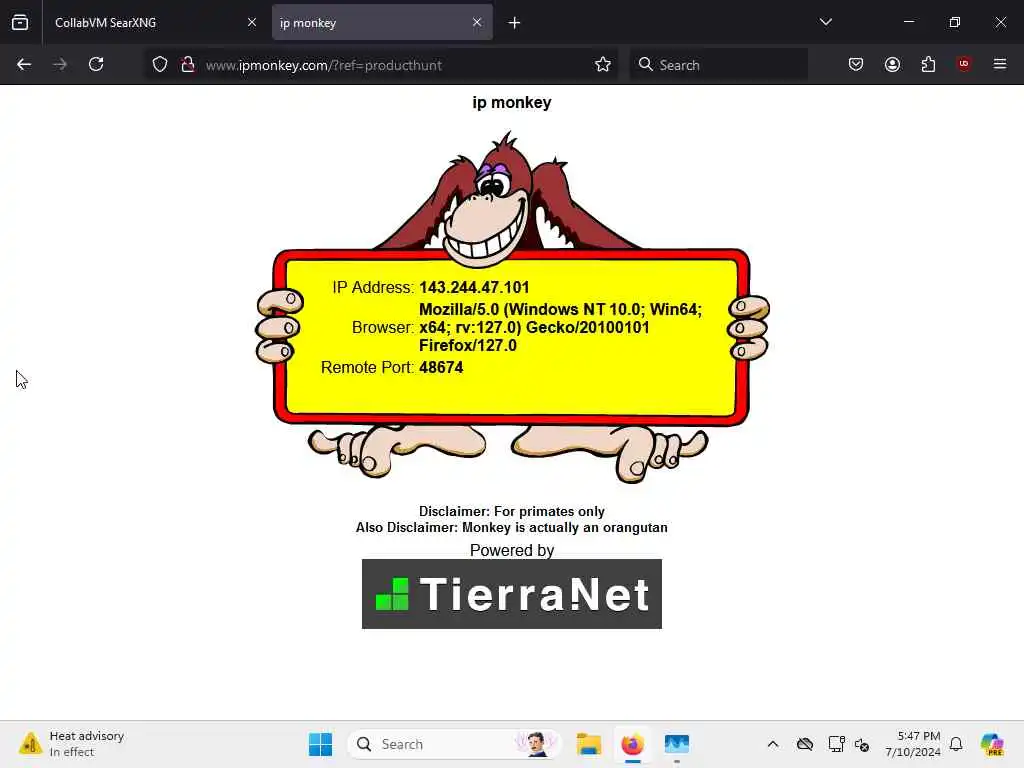Click the browser Search box
This screenshot has width=1024, height=768.
click(x=719, y=65)
